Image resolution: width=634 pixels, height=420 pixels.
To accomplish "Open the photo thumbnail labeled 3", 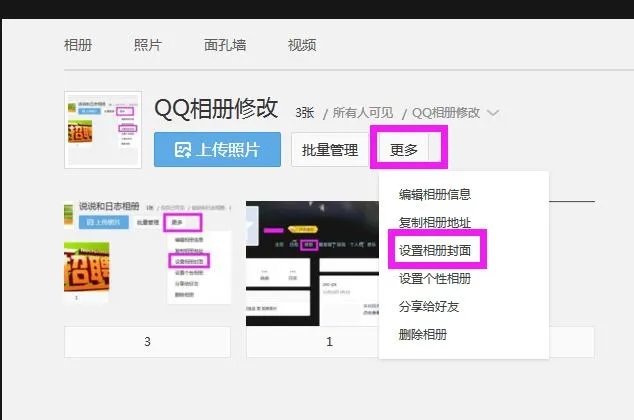I will tap(148, 263).
